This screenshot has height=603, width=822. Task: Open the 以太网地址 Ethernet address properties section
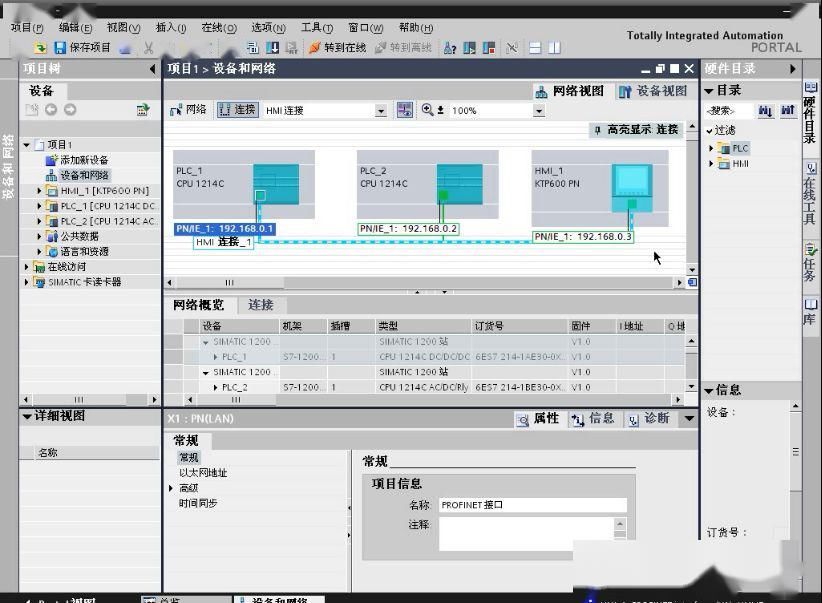203,473
